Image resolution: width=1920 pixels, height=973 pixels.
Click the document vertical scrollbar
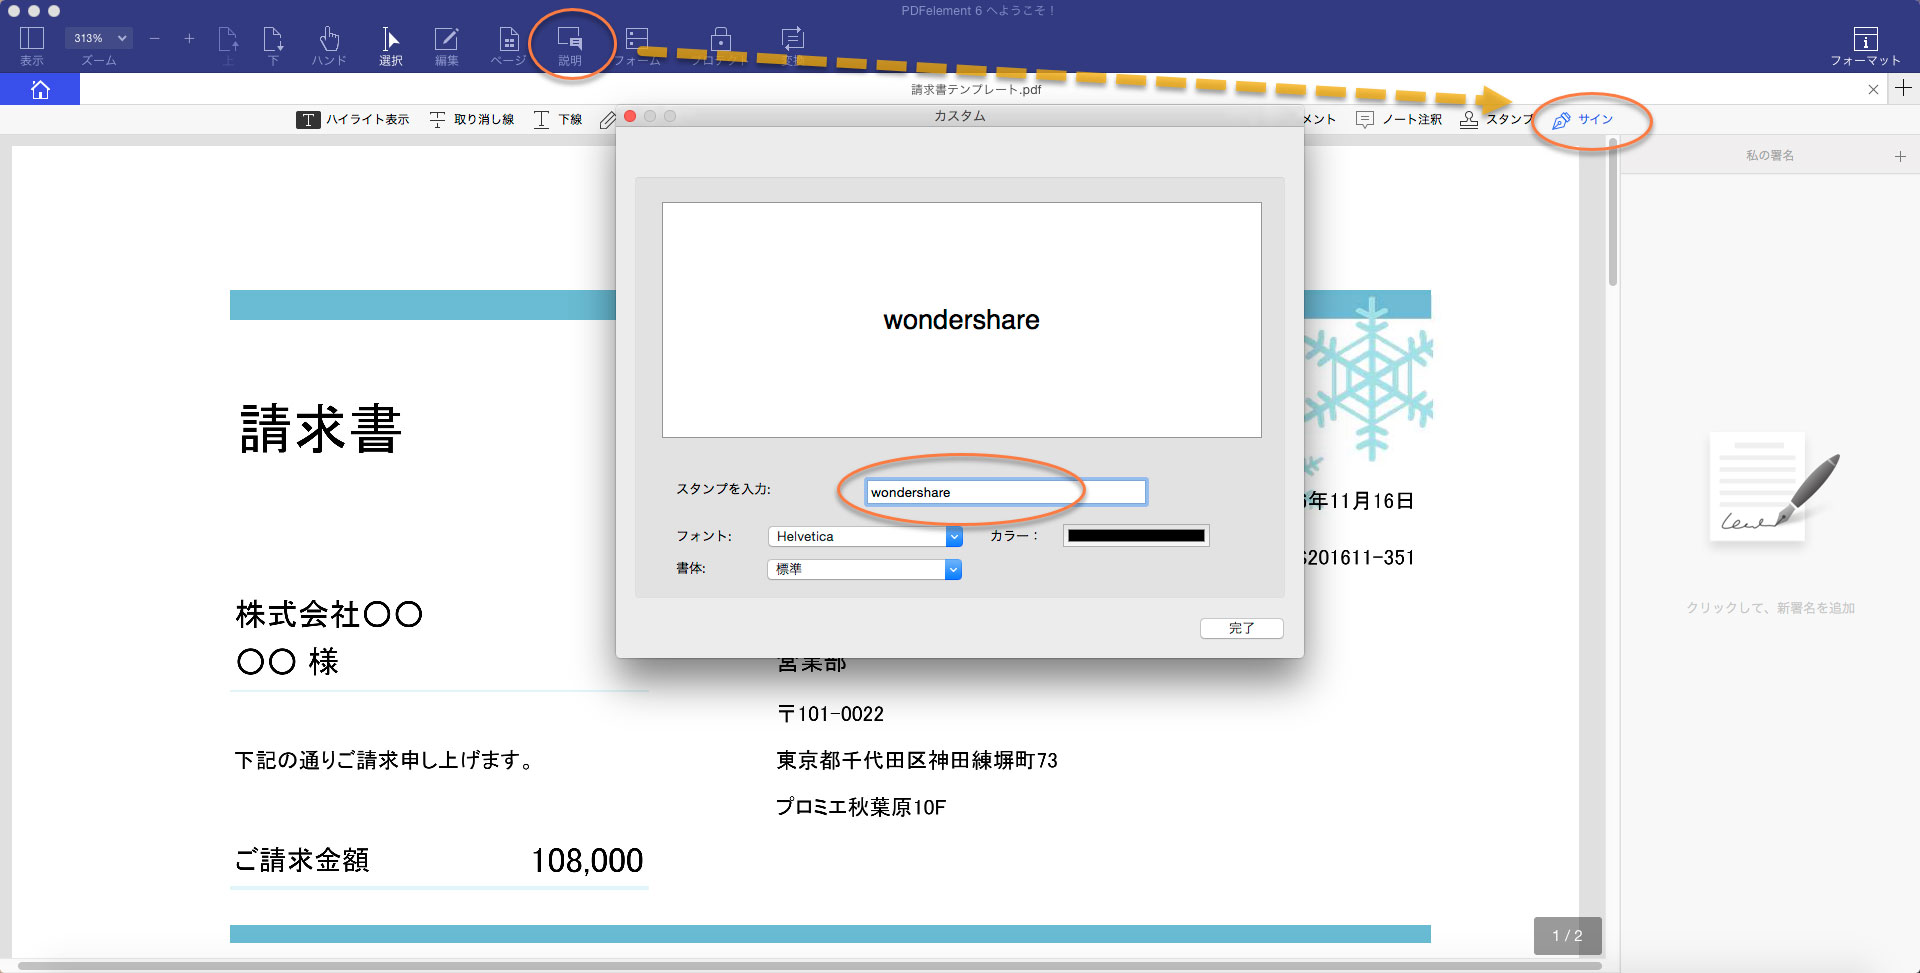point(1612,210)
